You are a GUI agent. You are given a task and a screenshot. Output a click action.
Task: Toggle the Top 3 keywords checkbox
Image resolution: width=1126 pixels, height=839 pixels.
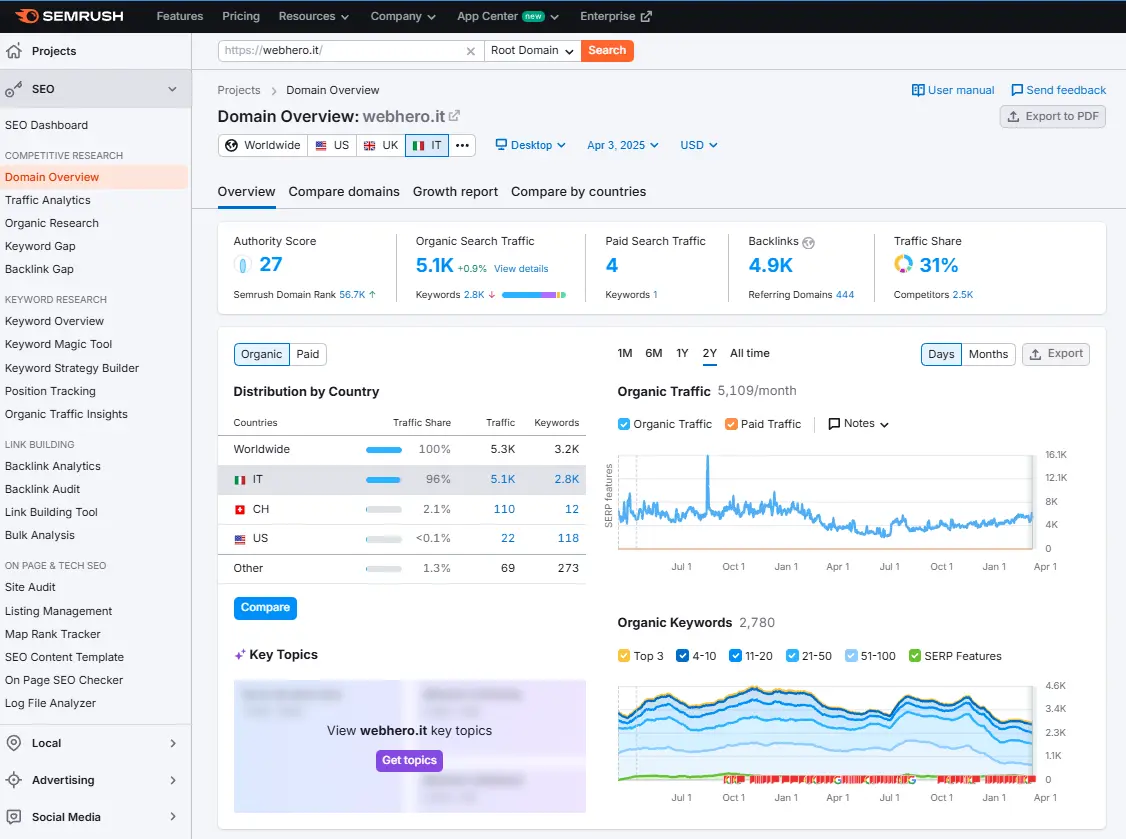[624, 656]
